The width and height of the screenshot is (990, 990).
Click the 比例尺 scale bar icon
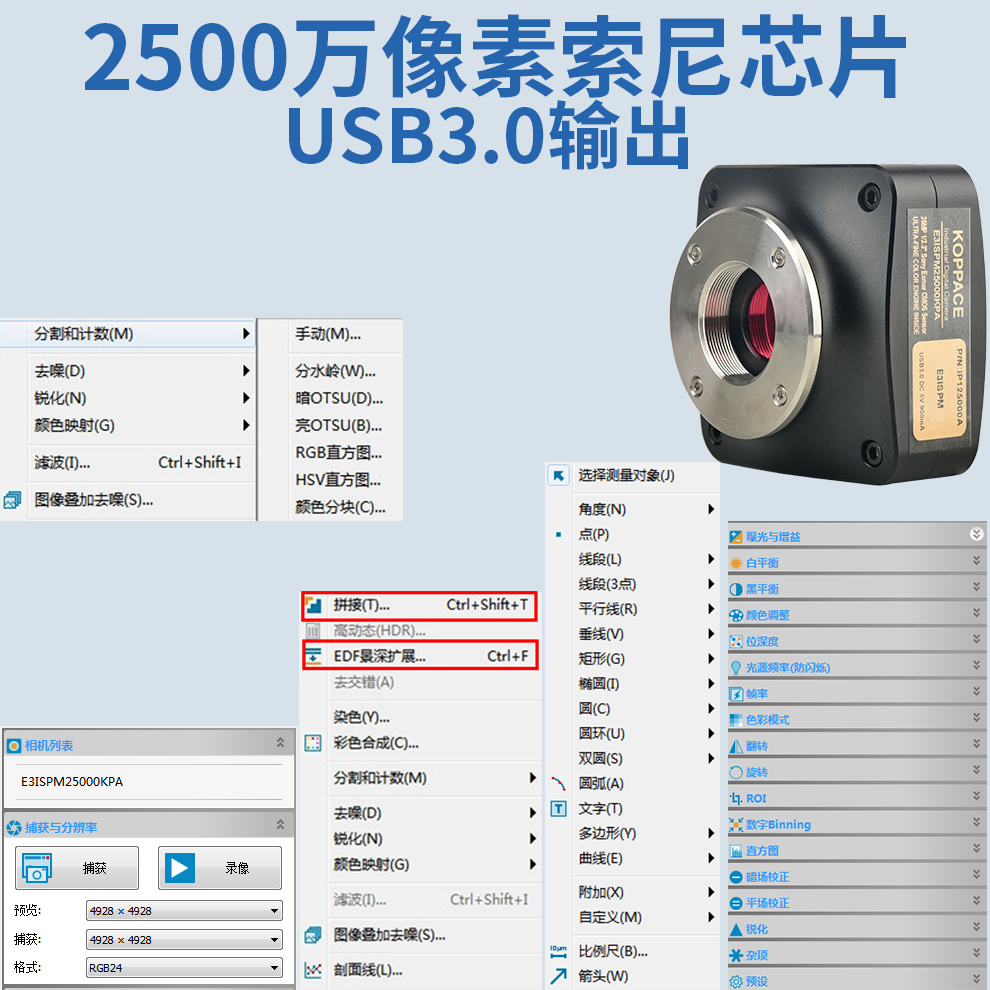click(x=559, y=951)
